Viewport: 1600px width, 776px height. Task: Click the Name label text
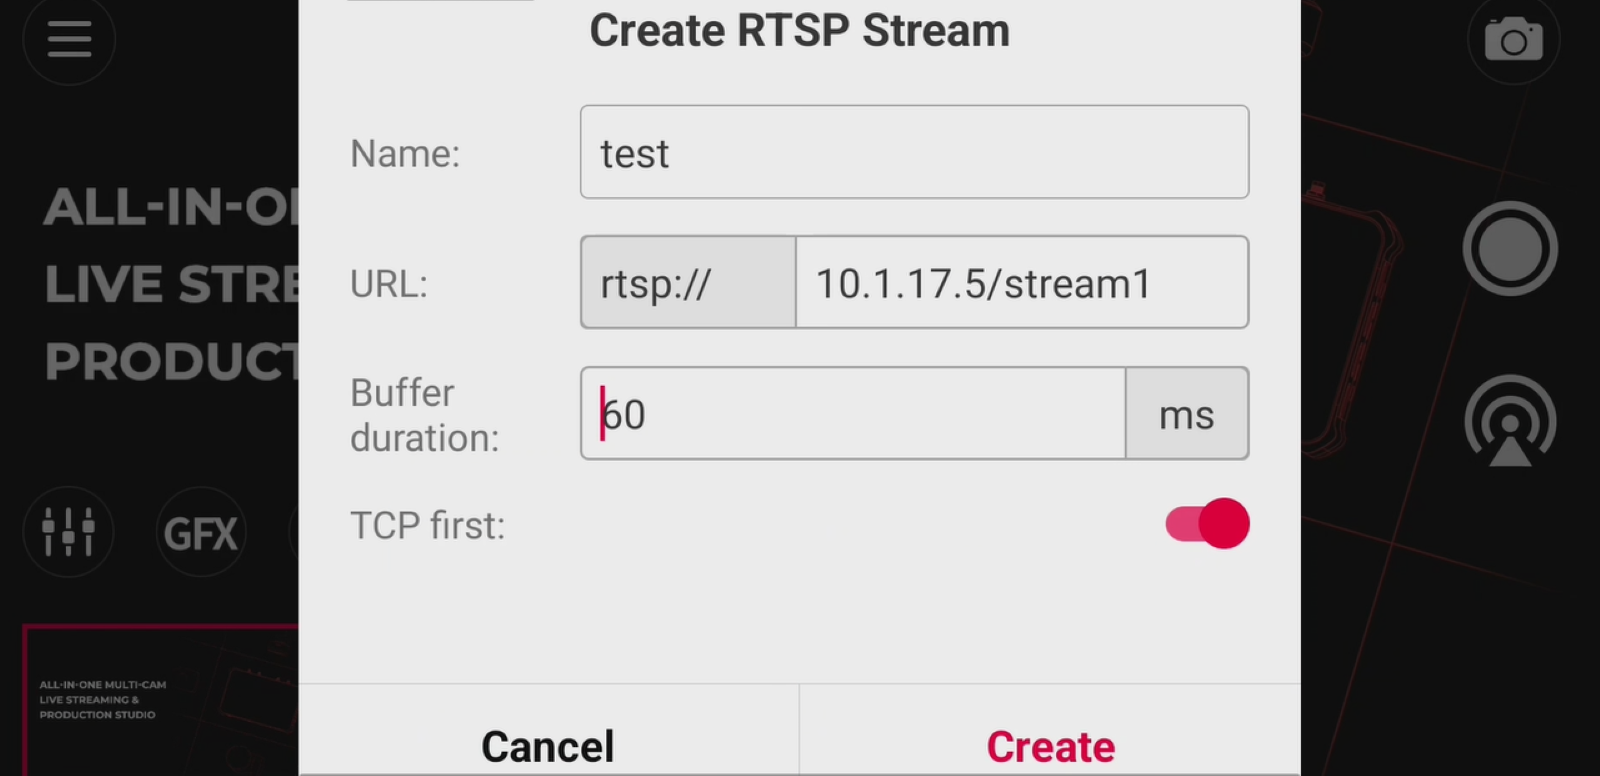click(x=405, y=153)
